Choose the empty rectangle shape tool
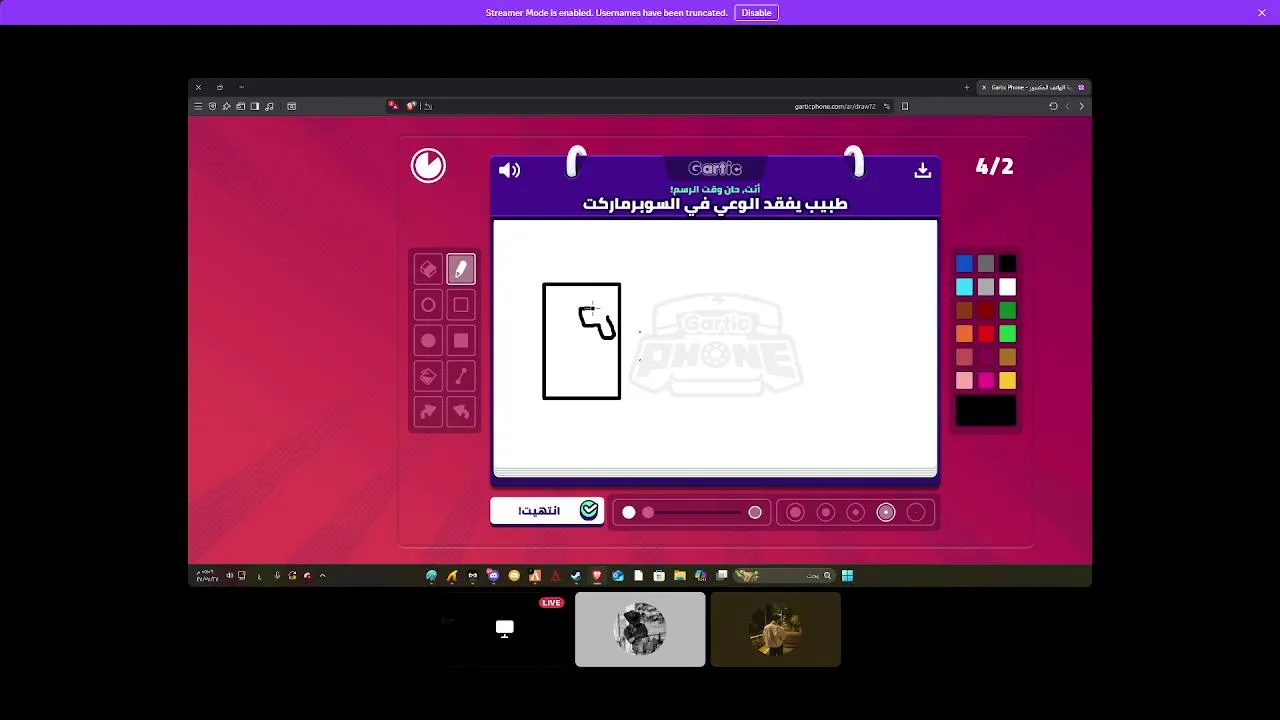 461,305
